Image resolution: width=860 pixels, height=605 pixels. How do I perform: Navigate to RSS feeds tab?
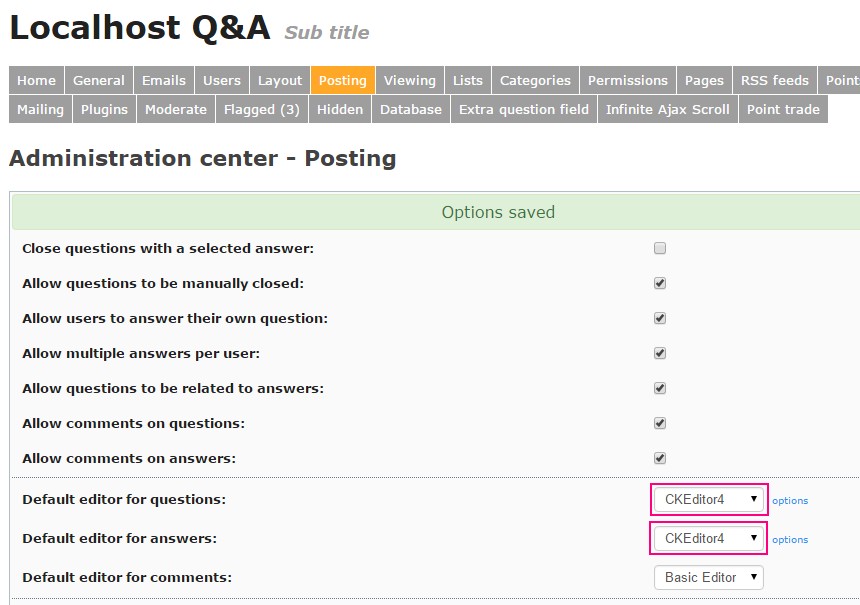[775, 81]
